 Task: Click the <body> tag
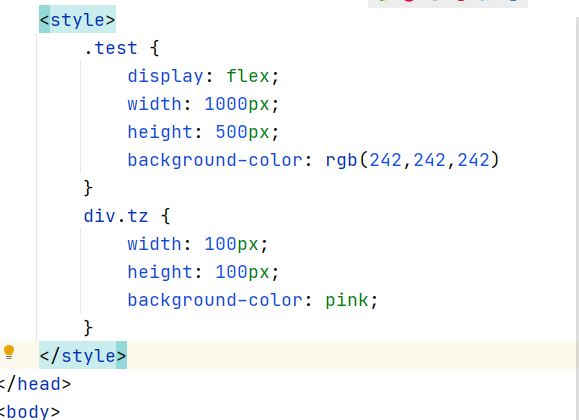click(x=30, y=412)
